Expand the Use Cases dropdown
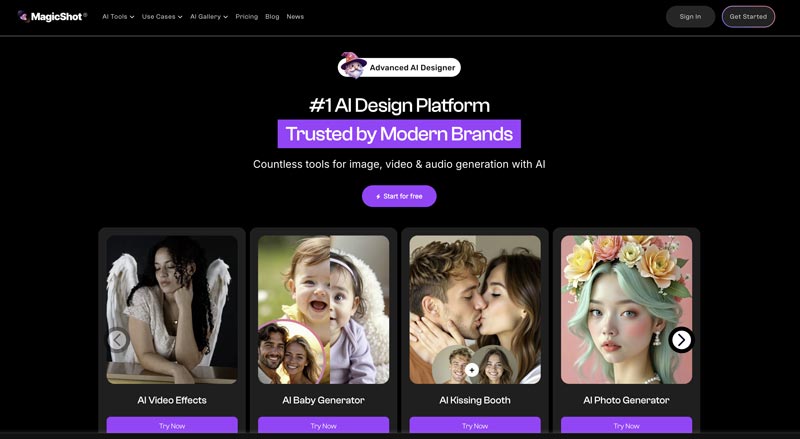The height and width of the screenshot is (439, 800). pos(162,16)
